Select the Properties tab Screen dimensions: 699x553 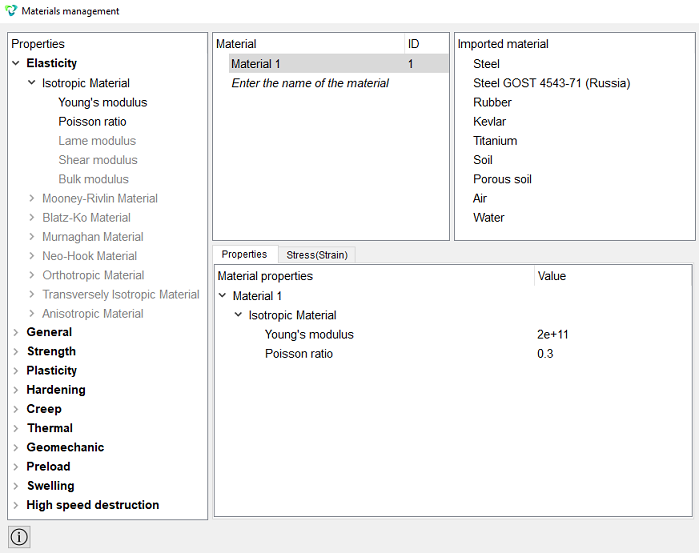244,254
